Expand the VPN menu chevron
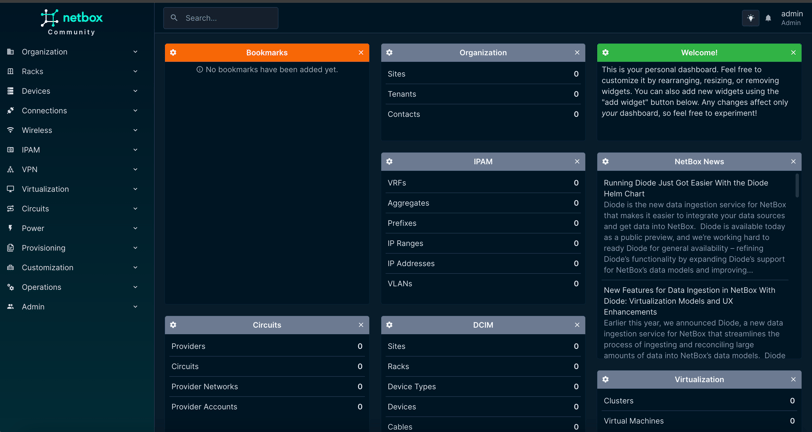This screenshot has height=432, width=812. pos(135,169)
